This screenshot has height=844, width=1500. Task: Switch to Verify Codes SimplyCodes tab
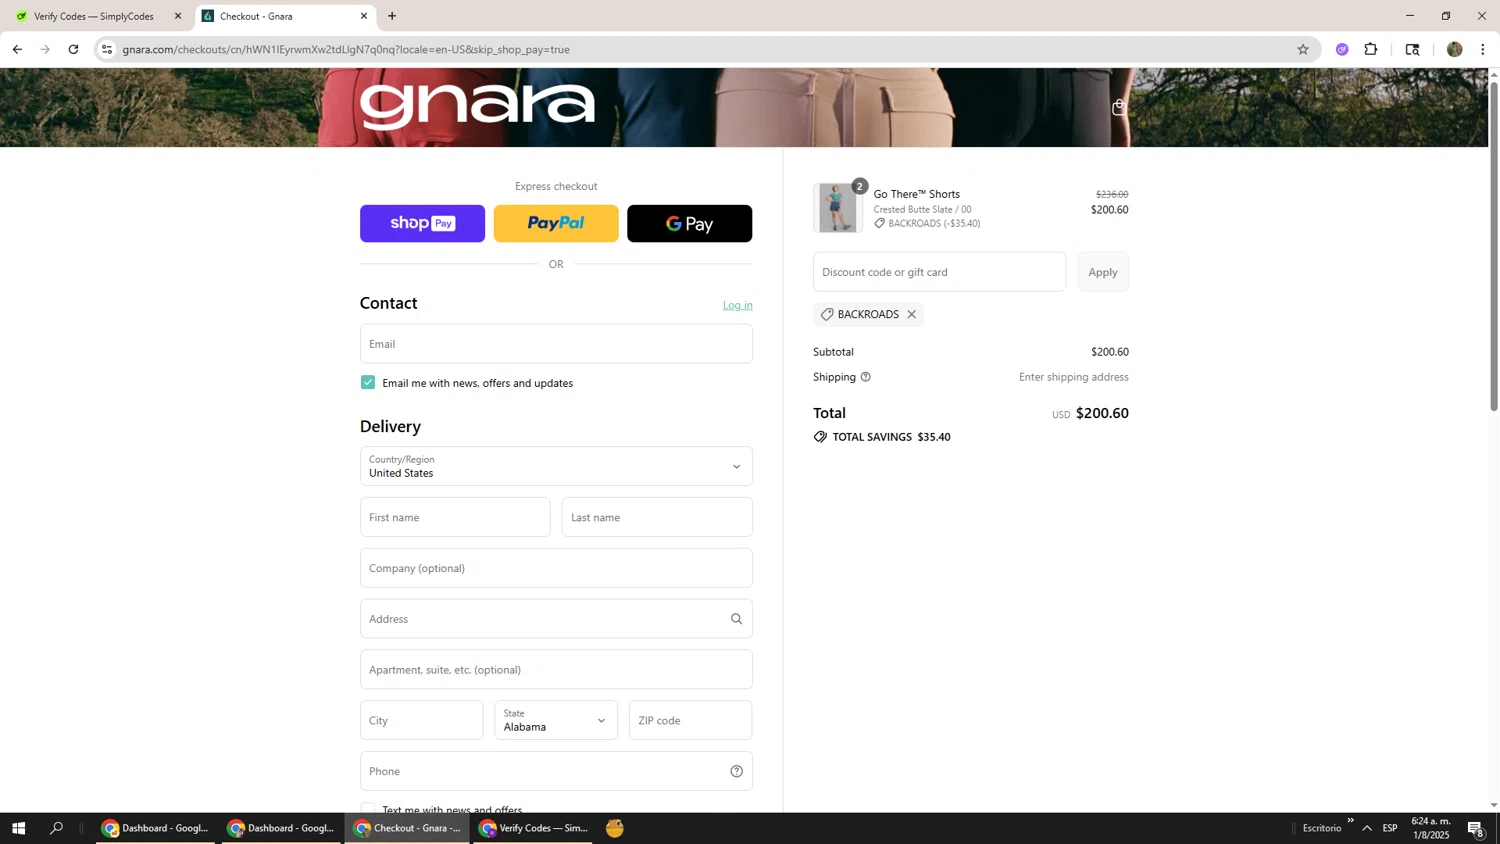[95, 16]
